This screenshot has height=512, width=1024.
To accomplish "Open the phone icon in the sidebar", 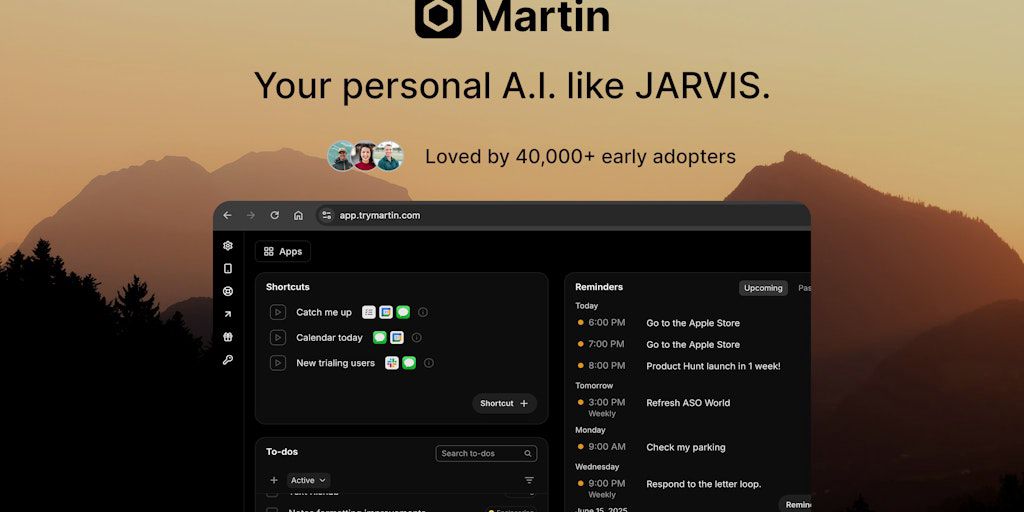I will tap(227, 268).
